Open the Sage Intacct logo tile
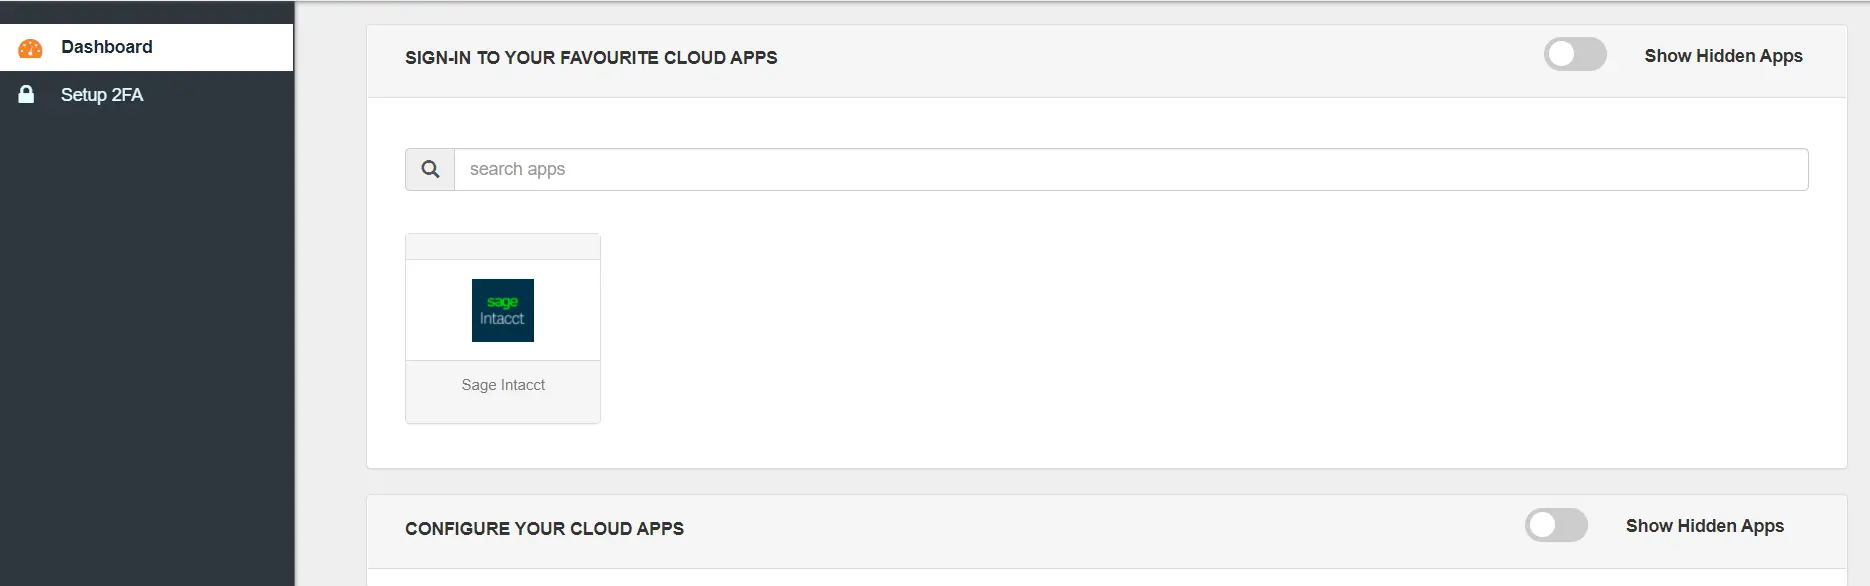Viewport: 1870px width, 586px height. coord(503,310)
